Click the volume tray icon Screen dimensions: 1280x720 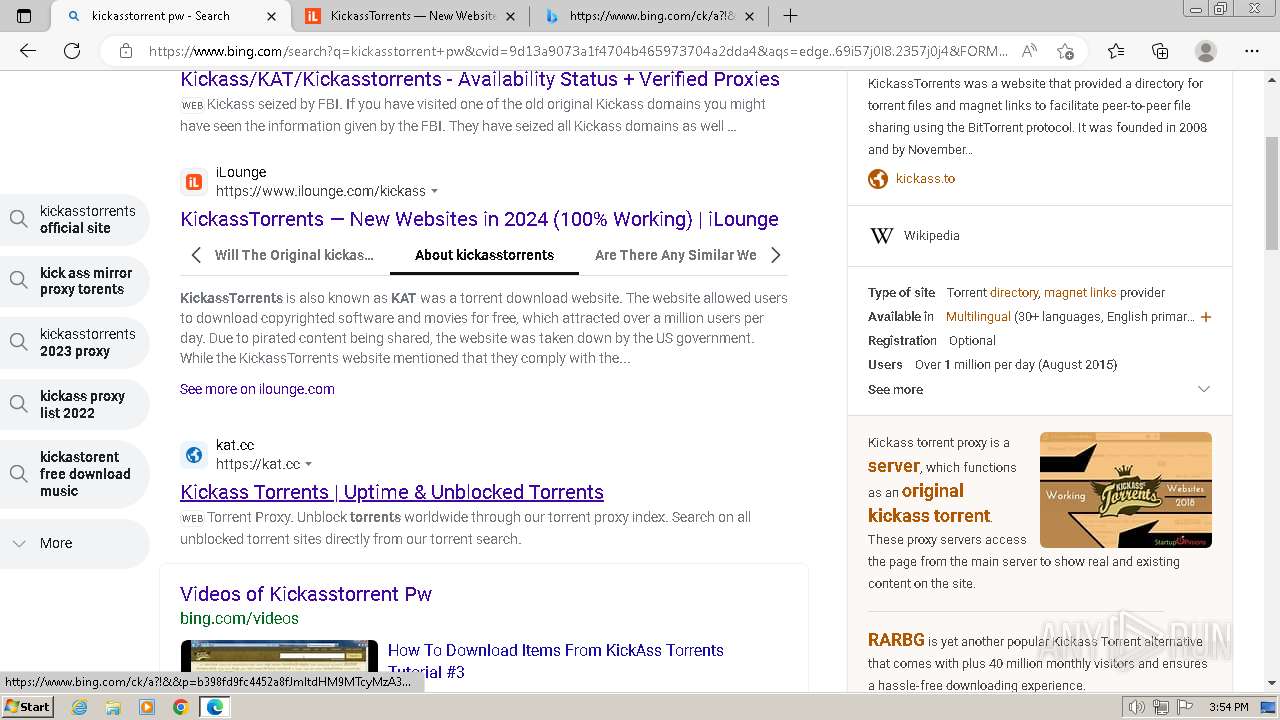1138,707
